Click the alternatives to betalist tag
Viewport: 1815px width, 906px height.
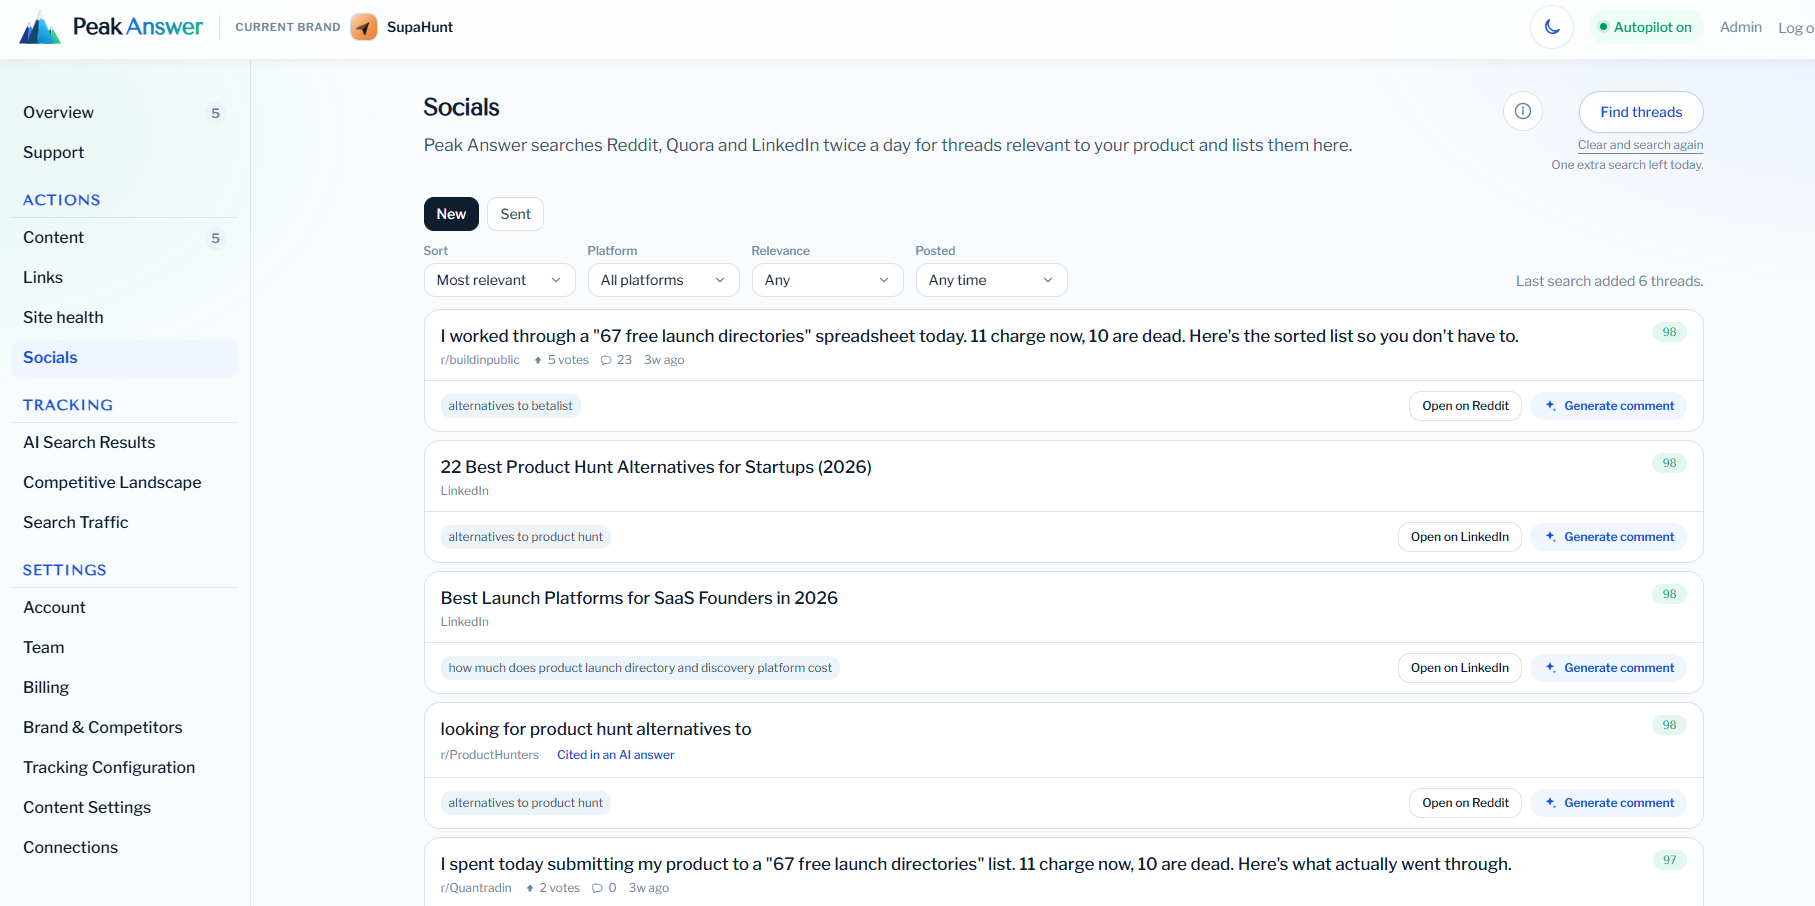coord(510,406)
